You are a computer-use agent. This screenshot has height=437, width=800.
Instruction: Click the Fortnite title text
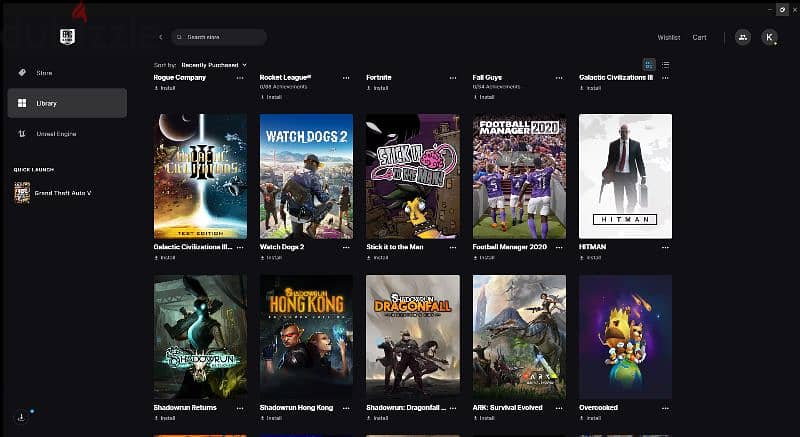coord(379,78)
